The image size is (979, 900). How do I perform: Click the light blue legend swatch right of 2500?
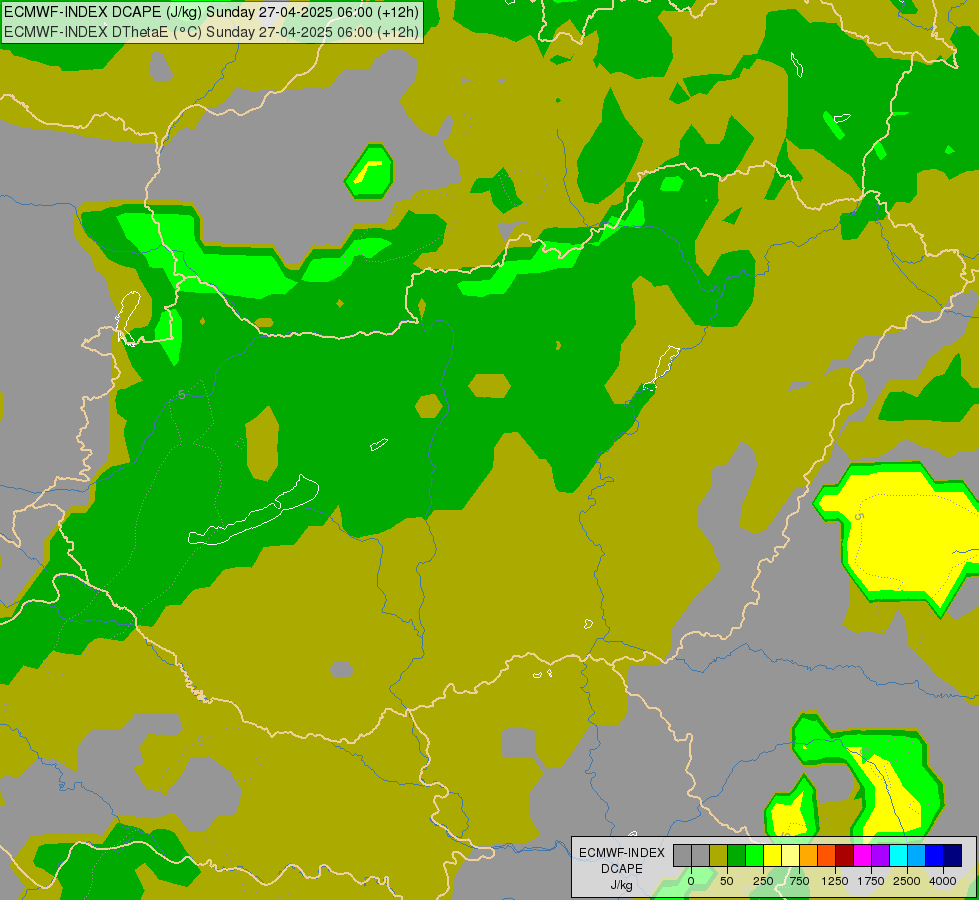click(x=917, y=855)
